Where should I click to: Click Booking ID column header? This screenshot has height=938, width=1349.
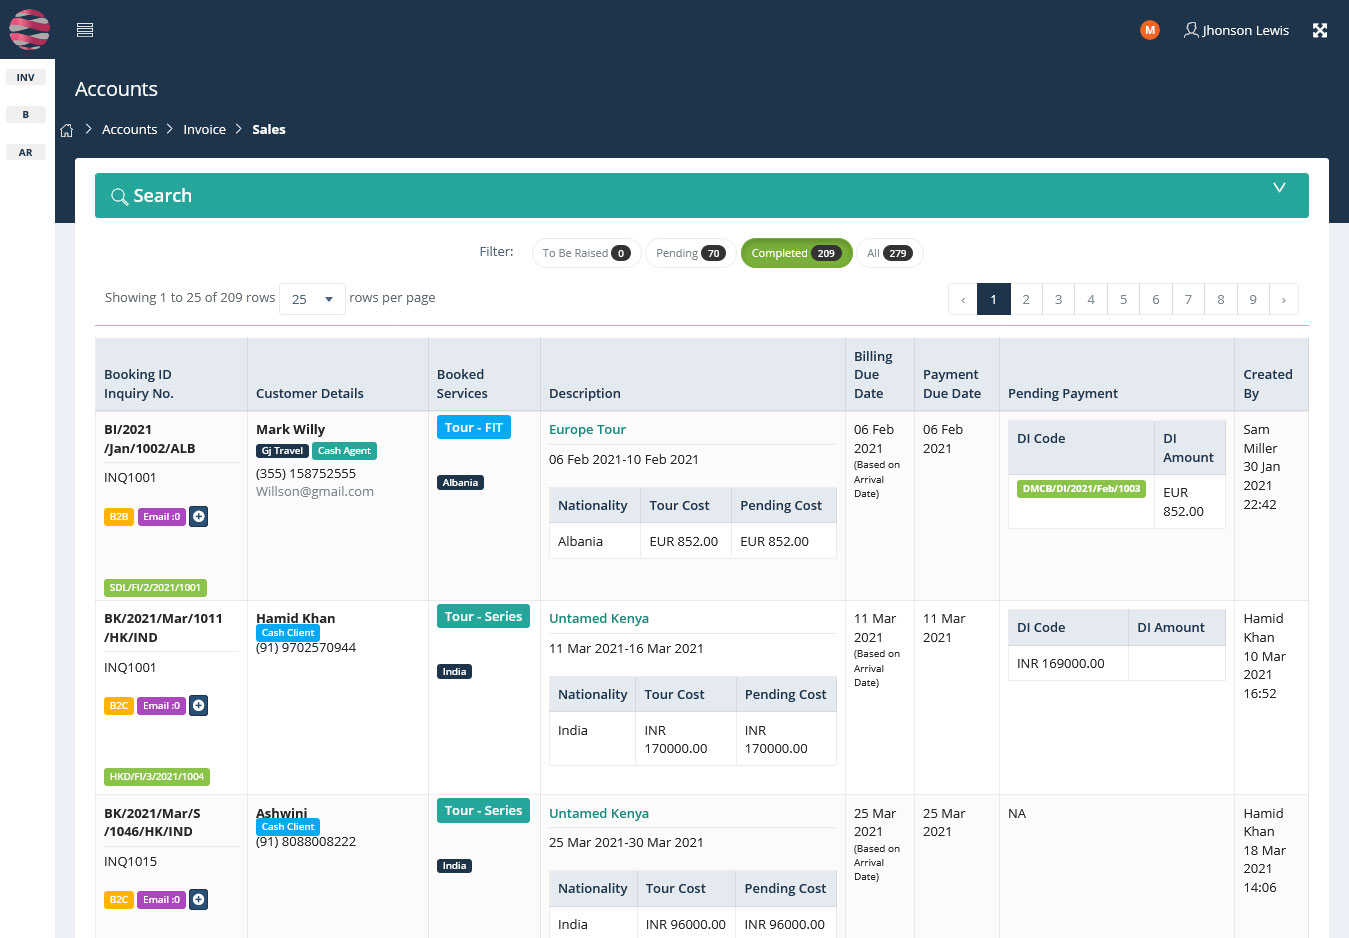click(138, 375)
